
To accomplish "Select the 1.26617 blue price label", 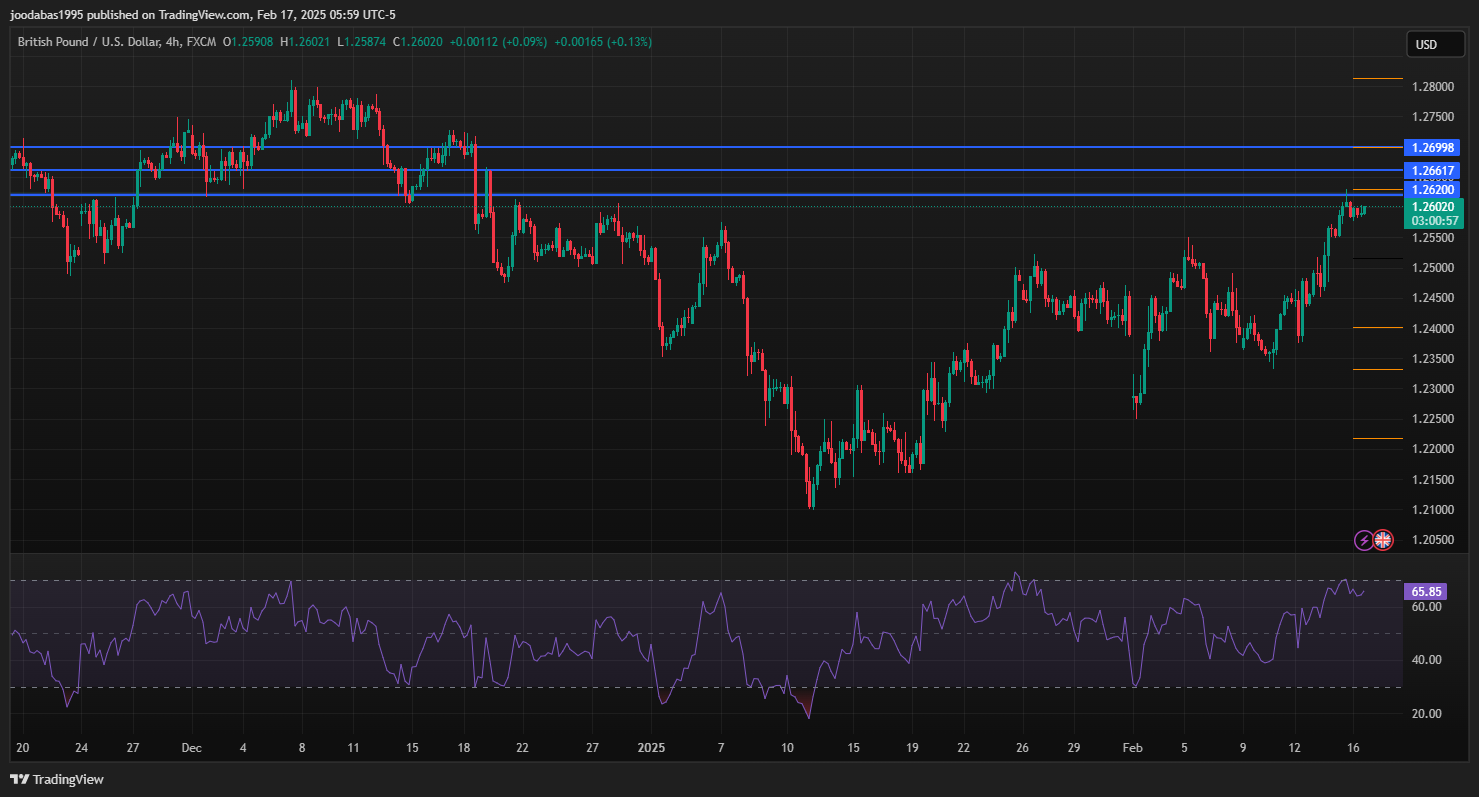I will click(x=1434, y=170).
